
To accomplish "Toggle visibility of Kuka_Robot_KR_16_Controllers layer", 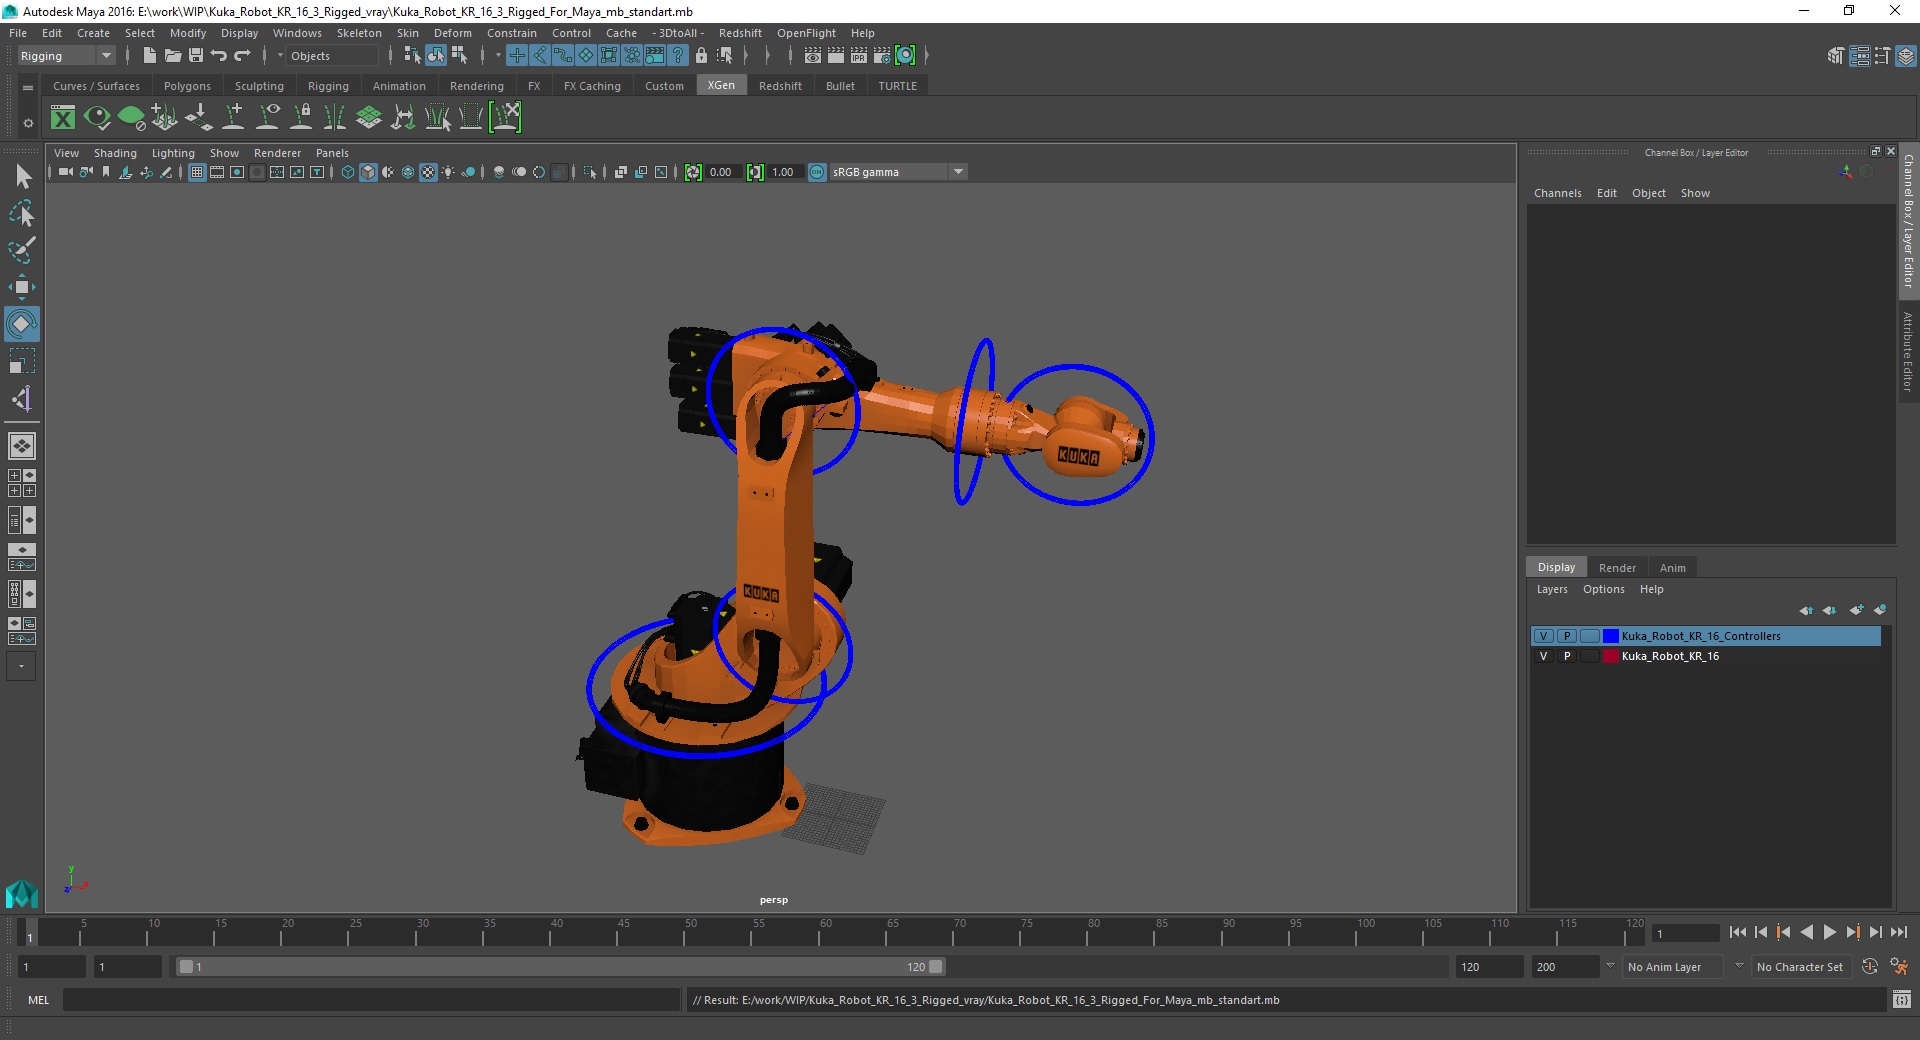I will (x=1543, y=636).
